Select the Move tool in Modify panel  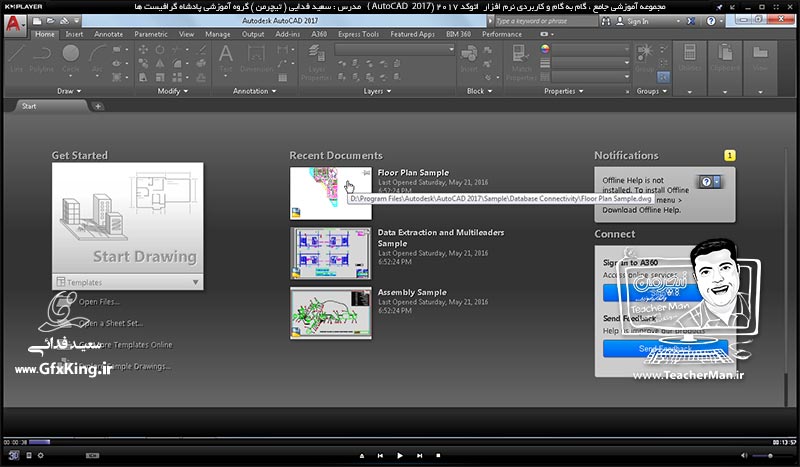[x=143, y=50]
